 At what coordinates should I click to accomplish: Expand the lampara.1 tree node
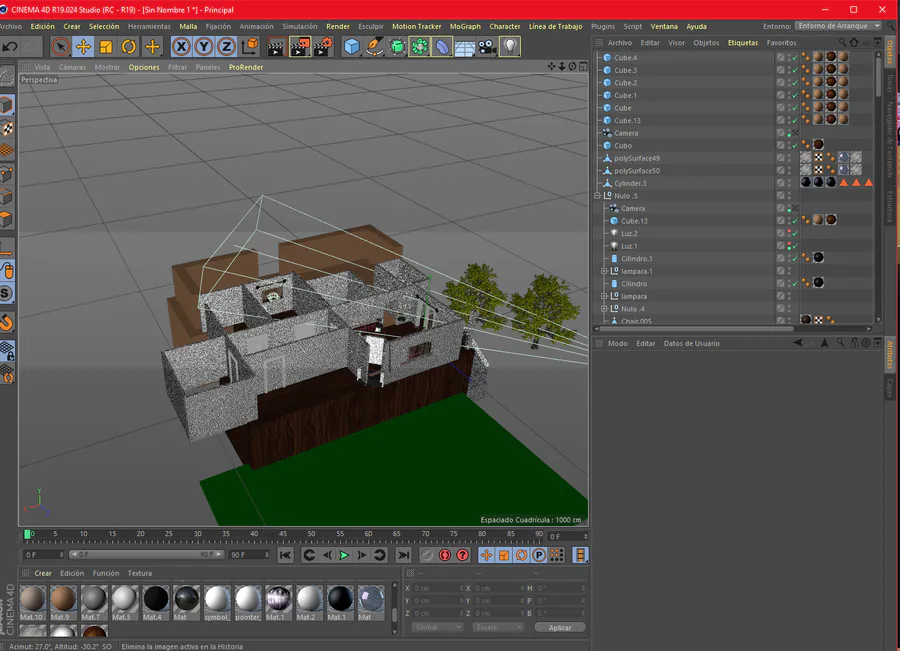coord(604,271)
